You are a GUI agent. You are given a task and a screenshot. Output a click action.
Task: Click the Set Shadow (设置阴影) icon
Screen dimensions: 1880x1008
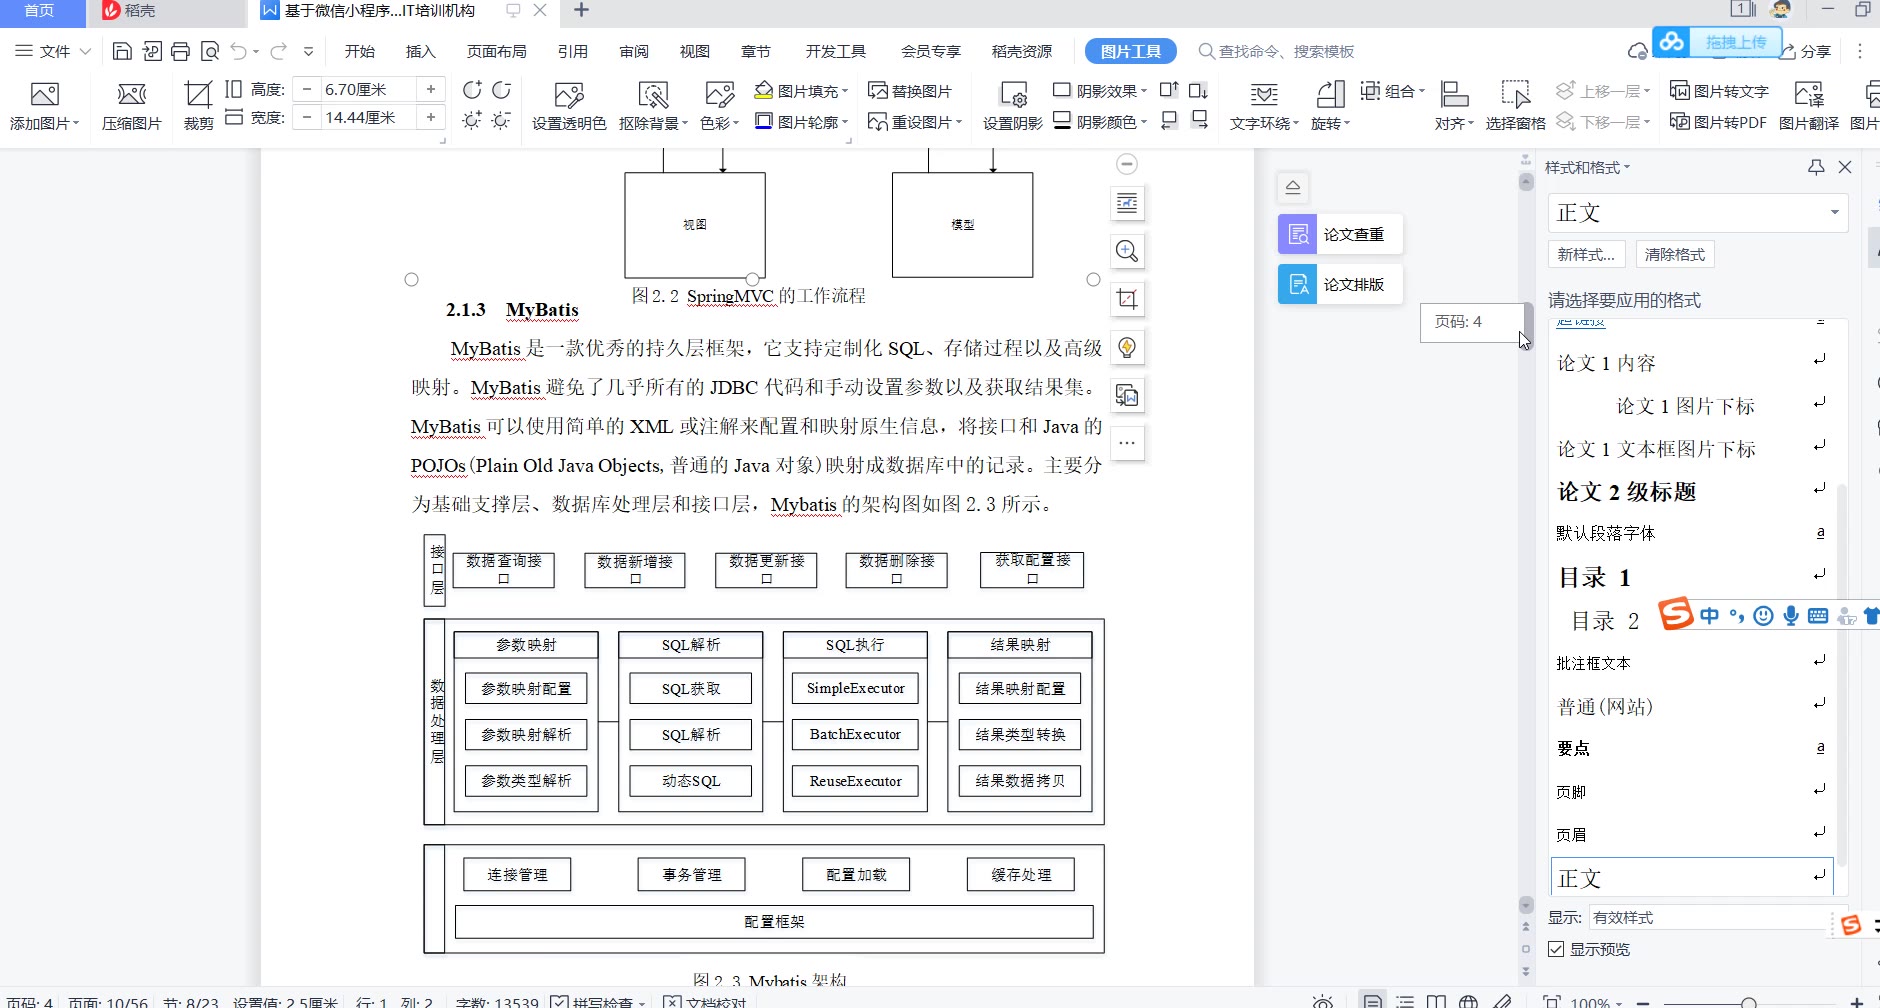tap(1012, 96)
